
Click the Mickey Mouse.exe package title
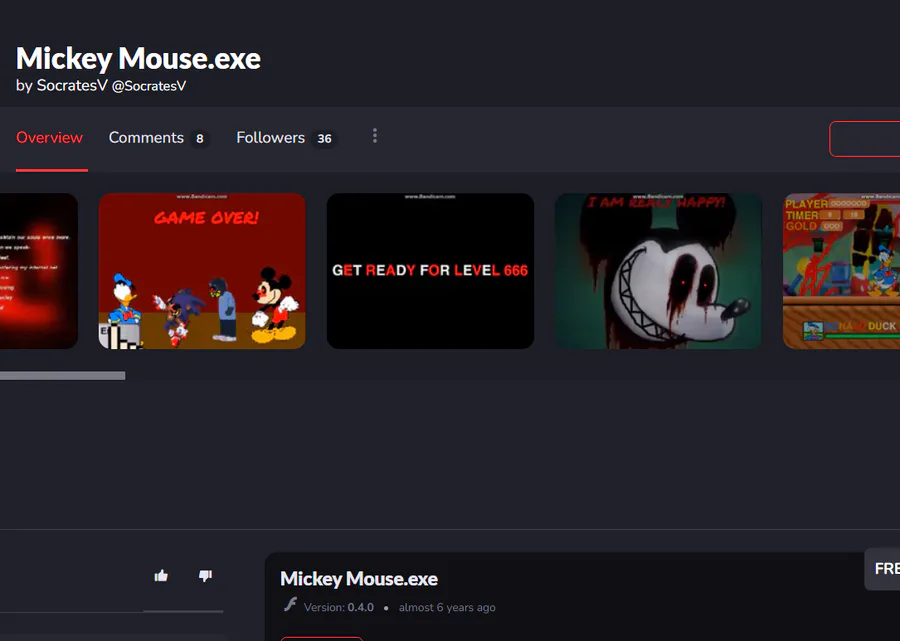(x=359, y=579)
